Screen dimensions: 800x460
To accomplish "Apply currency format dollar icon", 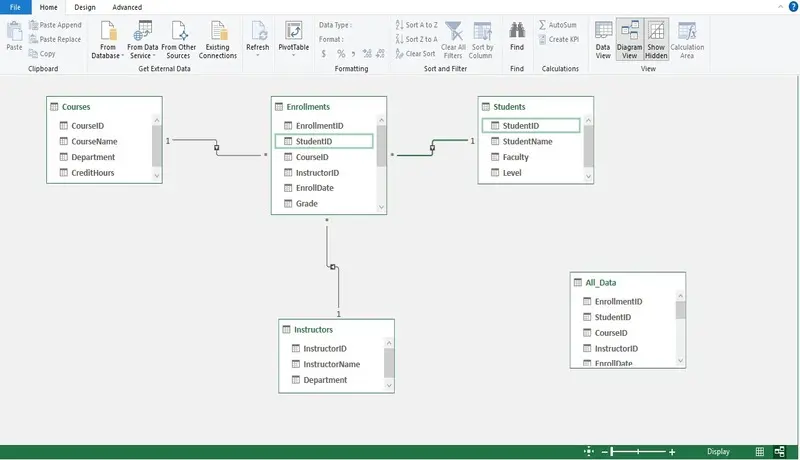I will pyautogui.click(x=323, y=54).
